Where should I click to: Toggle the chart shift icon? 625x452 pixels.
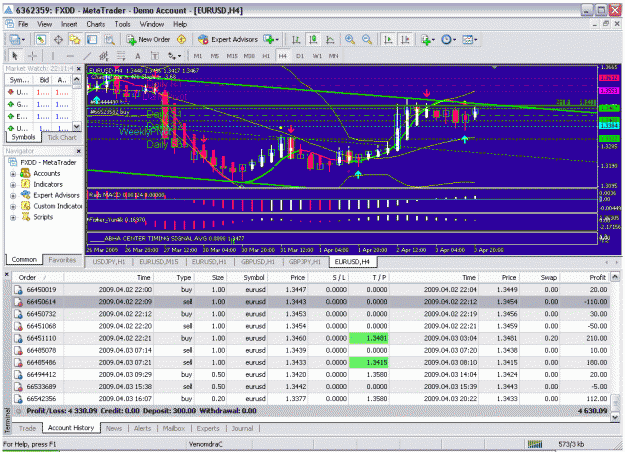tap(405, 39)
